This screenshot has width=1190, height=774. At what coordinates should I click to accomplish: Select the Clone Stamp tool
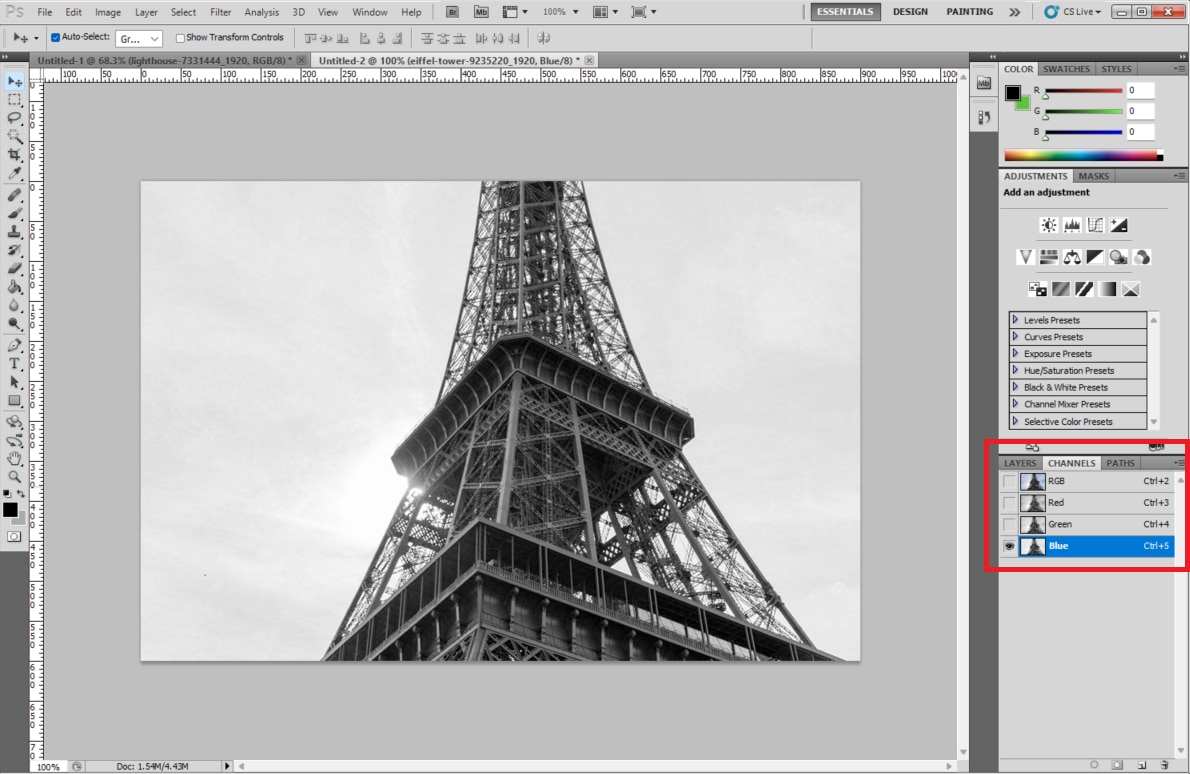pyautogui.click(x=14, y=231)
